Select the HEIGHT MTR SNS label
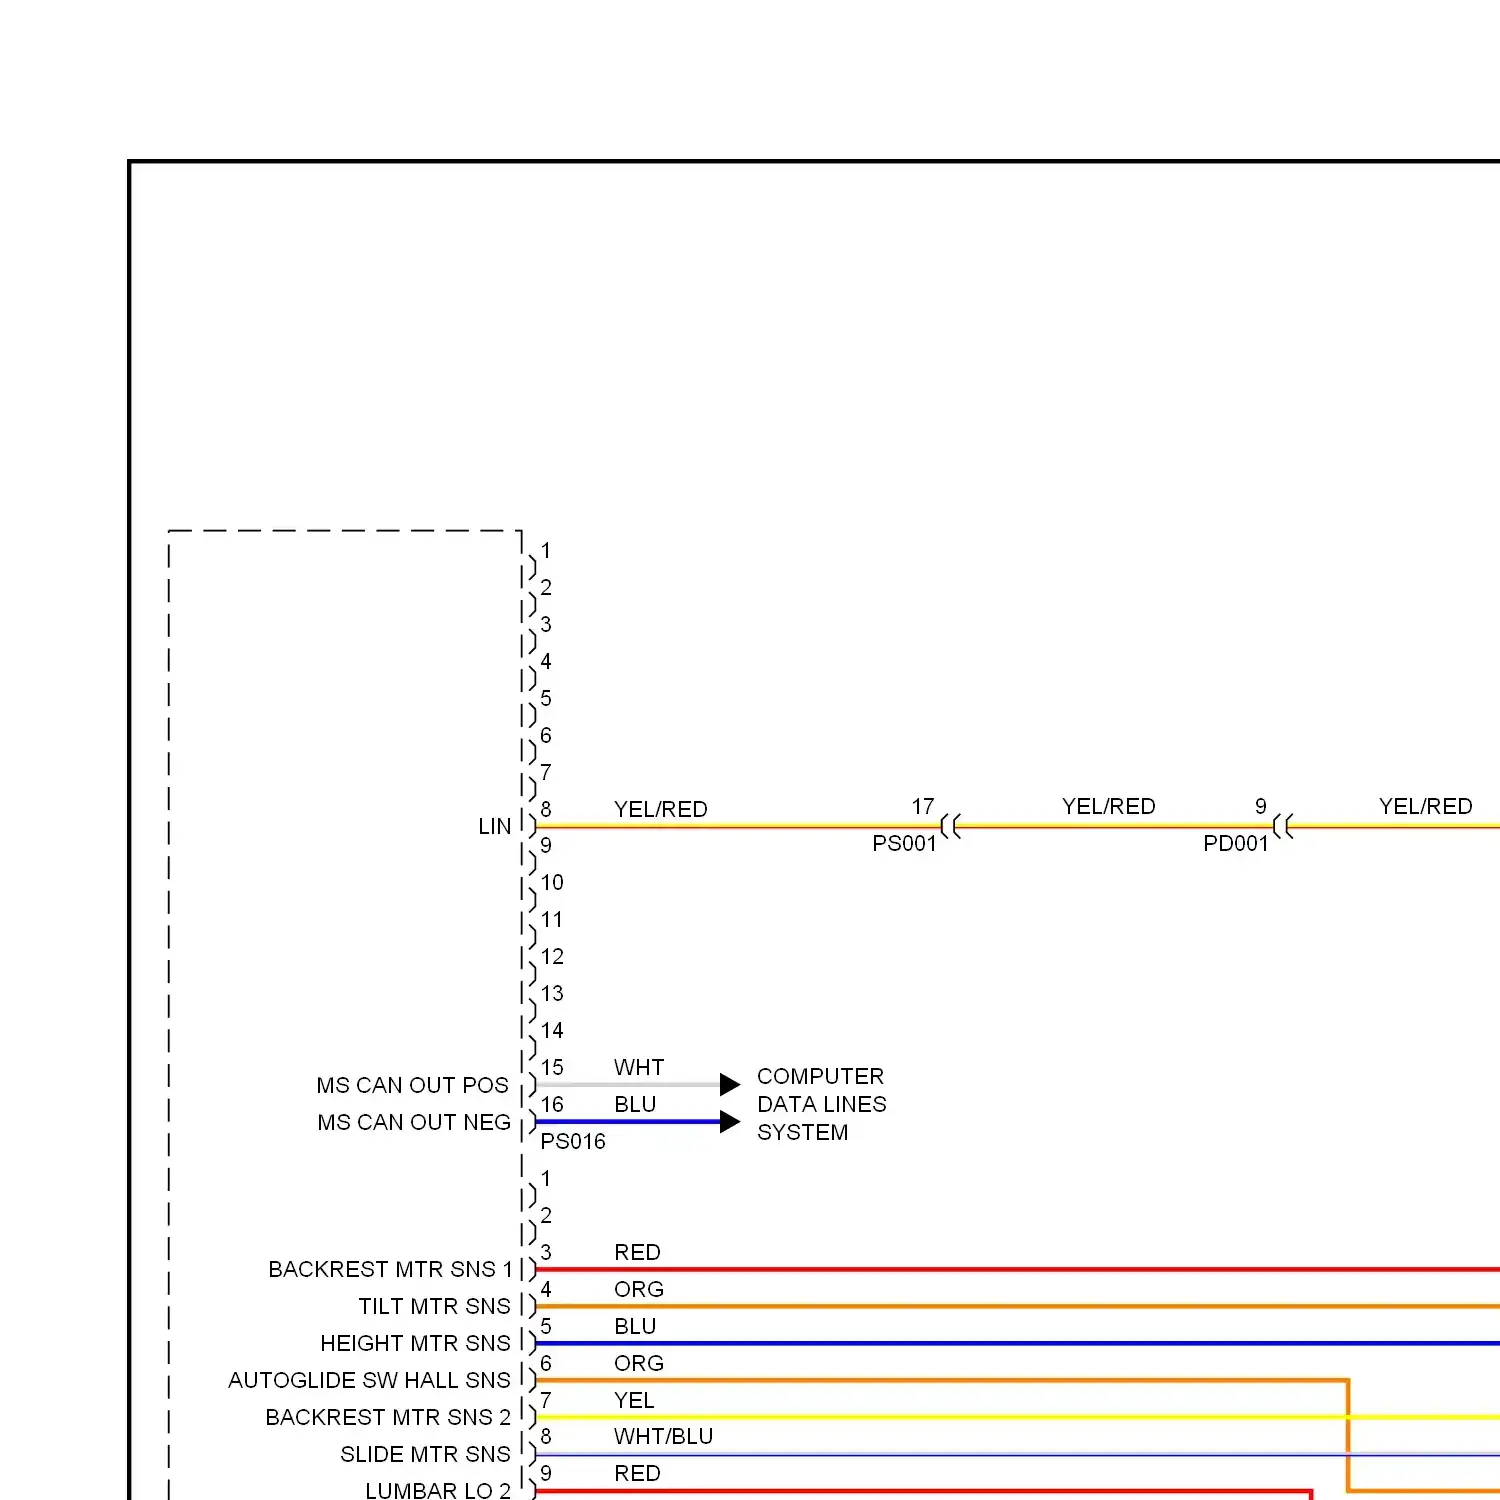 click(415, 1343)
